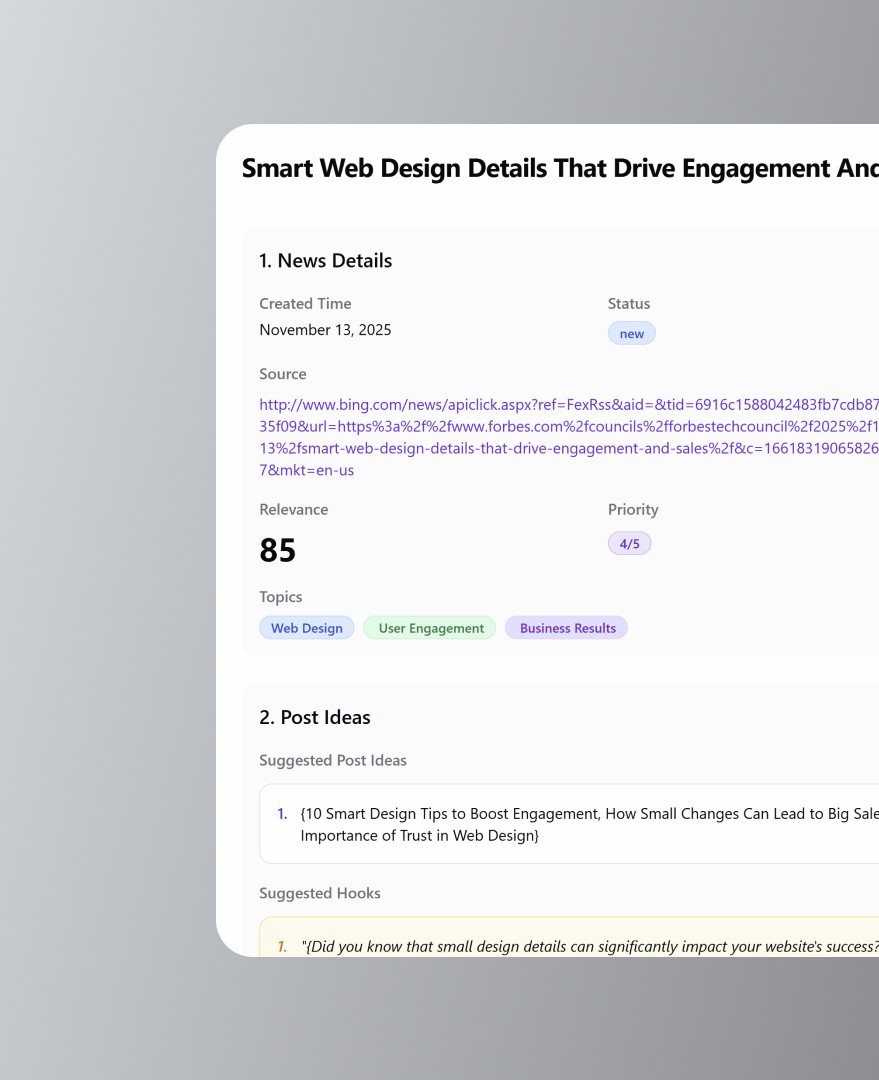Click the "Suggested Hooks" heading
Screen dimensions: 879x1080
pyautogui.click(x=320, y=893)
